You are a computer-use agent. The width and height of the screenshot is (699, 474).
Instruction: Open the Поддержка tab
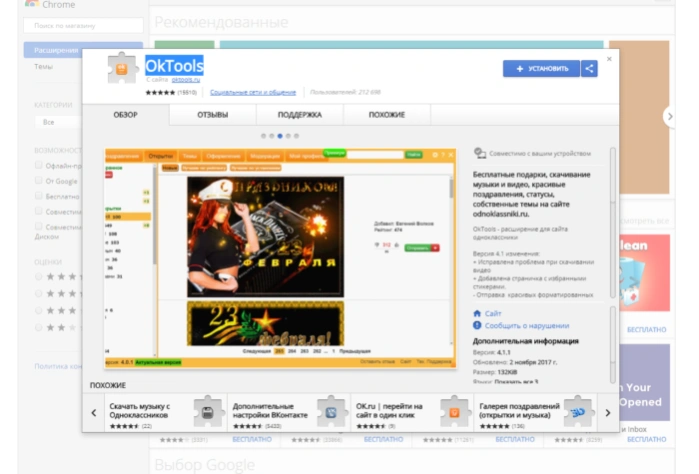(300, 115)
